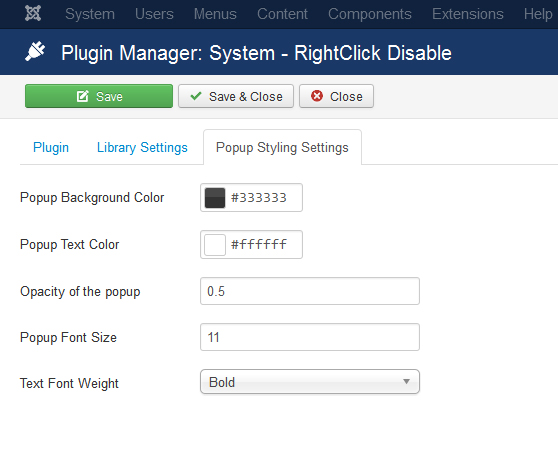This screenshot has height=464, width=558.
Task: Expand the Extensions menu
Action: click(468, 14)
